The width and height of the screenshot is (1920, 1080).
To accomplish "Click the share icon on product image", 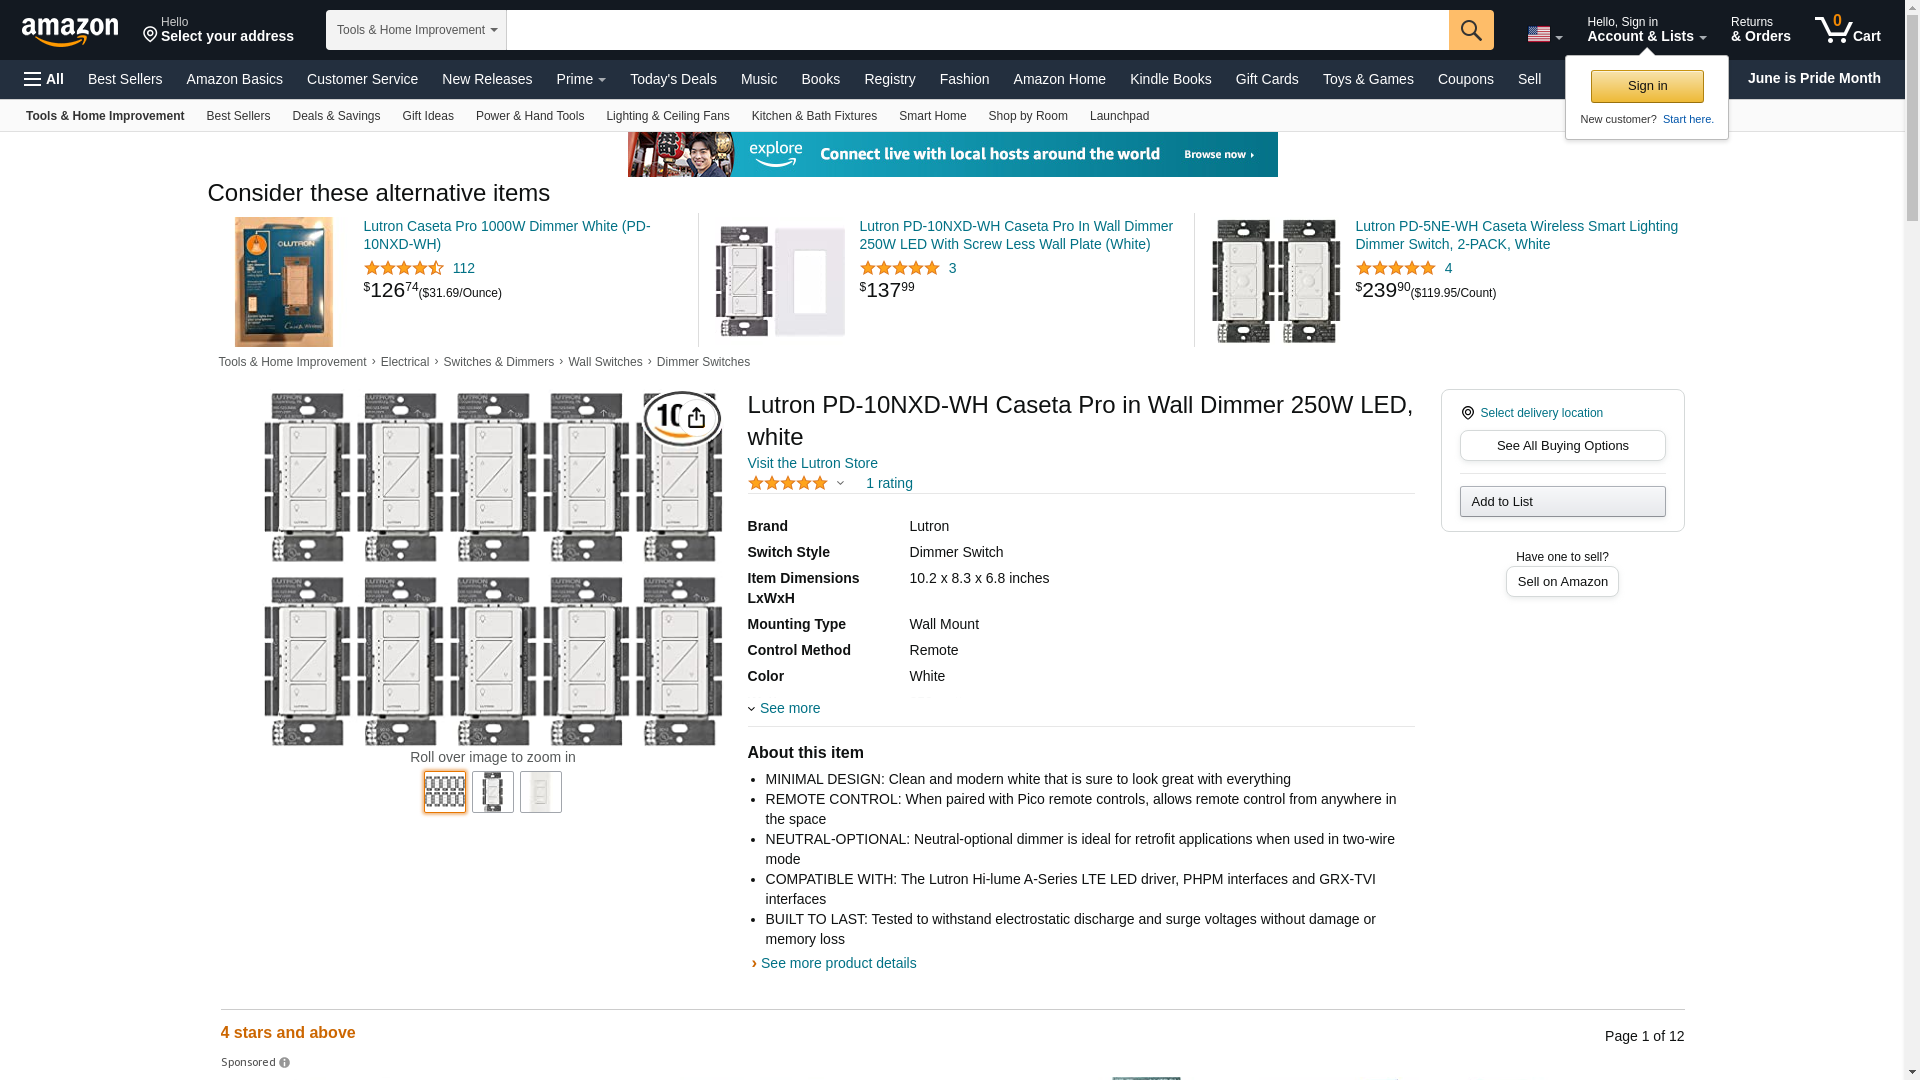I will click(696, 419).
